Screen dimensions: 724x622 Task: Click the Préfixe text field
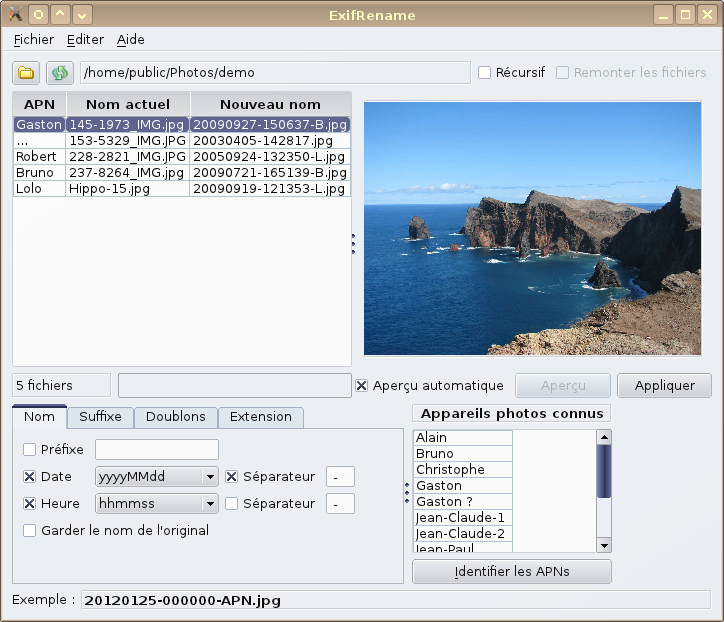click(157, 449)
